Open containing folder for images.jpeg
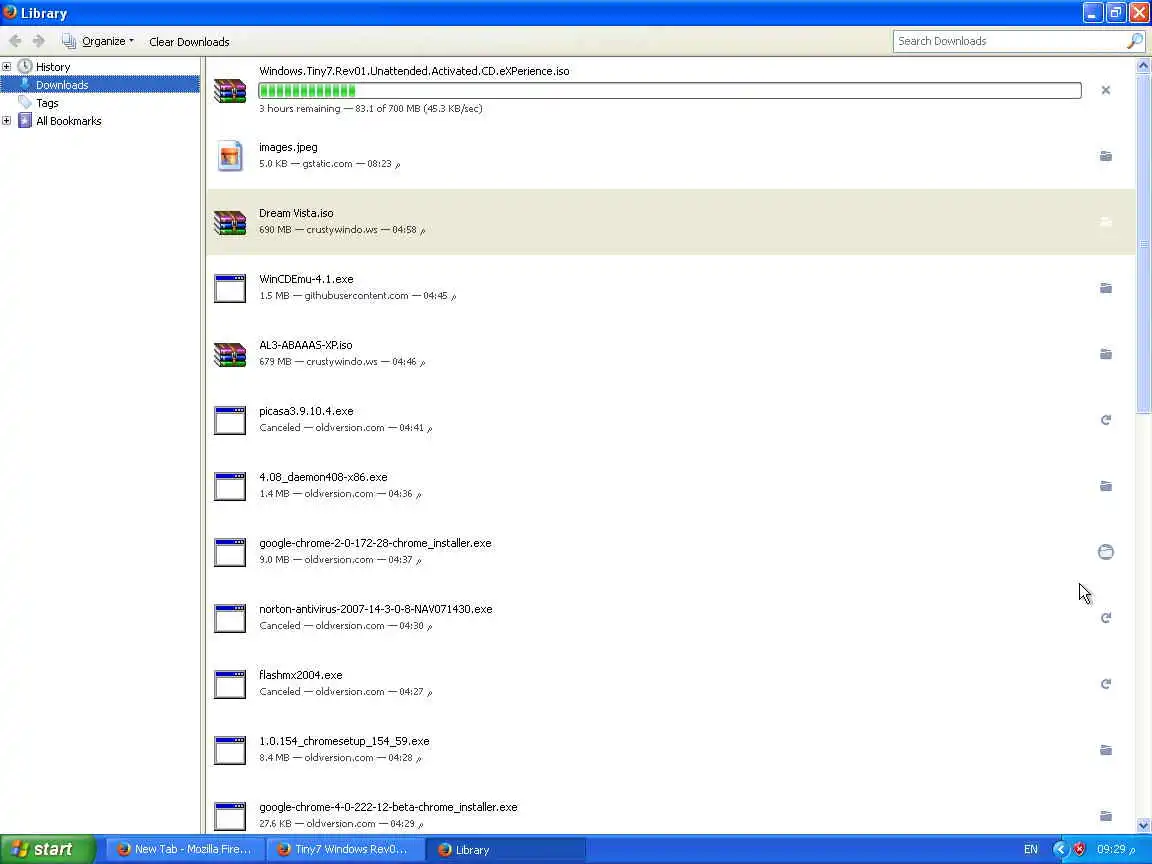The image size is (1152, 864). coord(1105,156)
